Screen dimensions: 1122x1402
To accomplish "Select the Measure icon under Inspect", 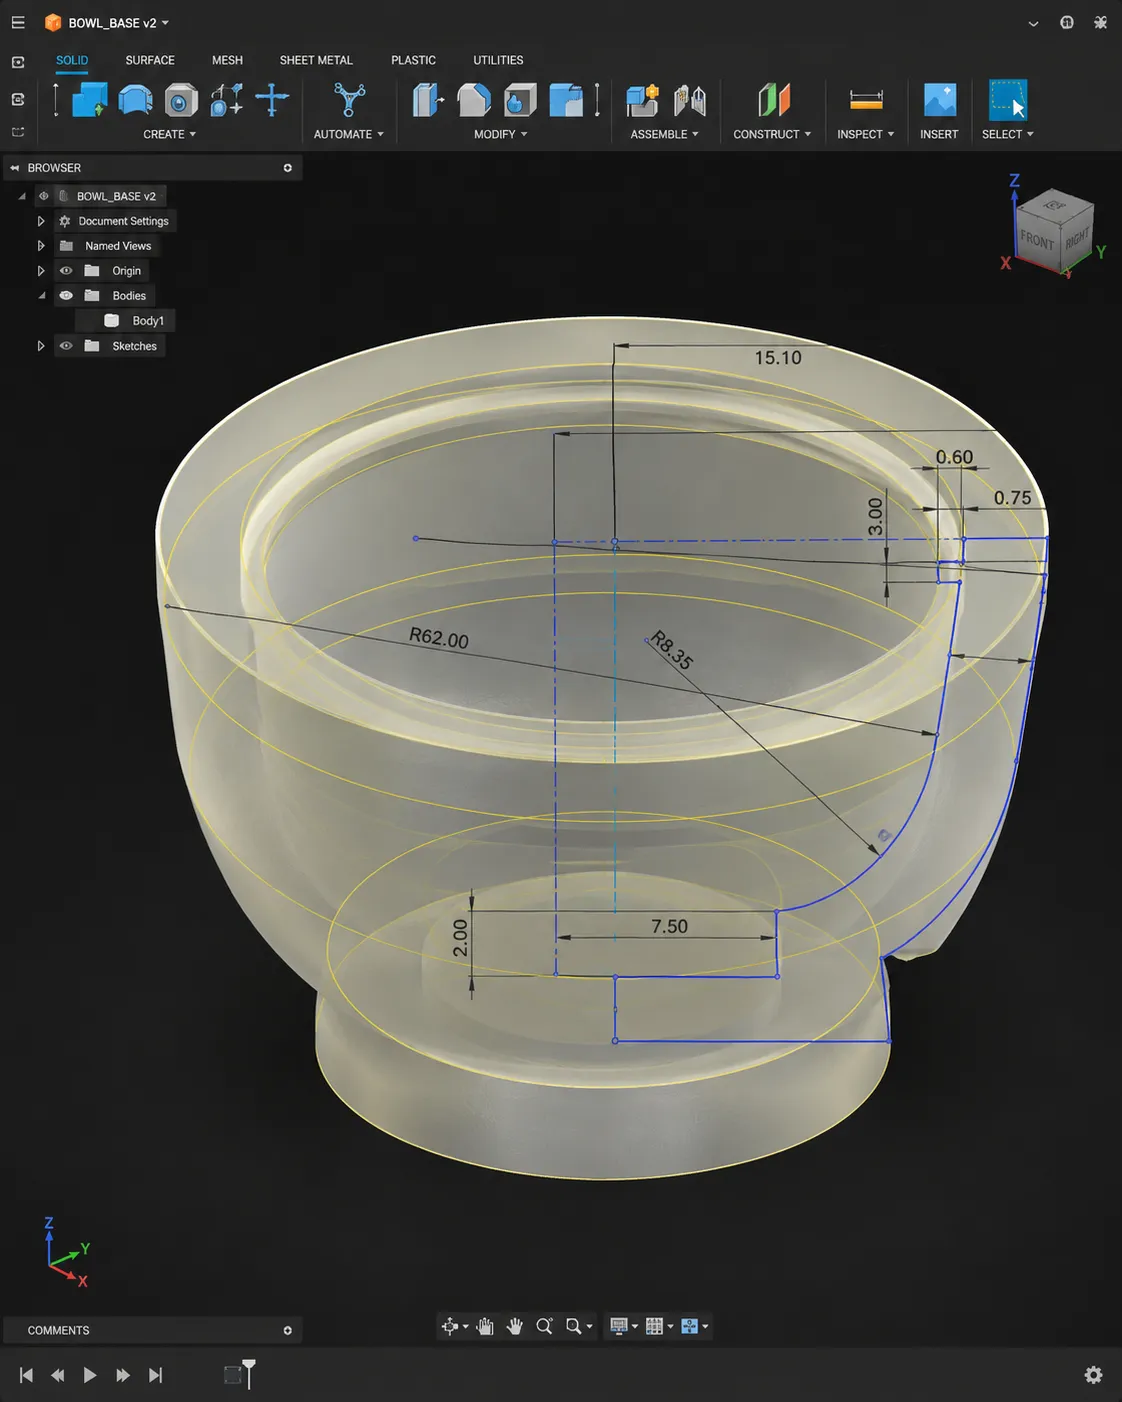I will [x=866, y=100].
